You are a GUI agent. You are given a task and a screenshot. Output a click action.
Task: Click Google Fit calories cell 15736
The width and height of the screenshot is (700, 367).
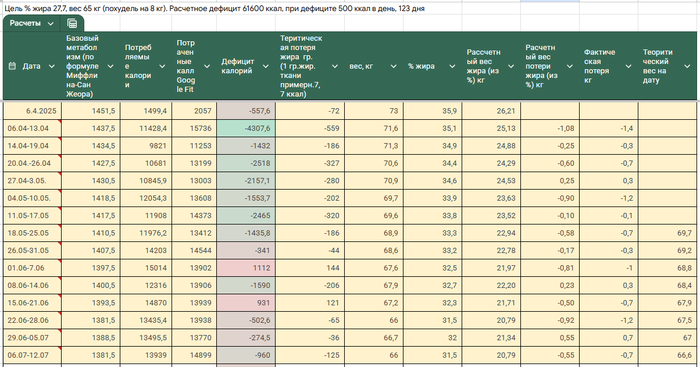(x=194, y=128)
